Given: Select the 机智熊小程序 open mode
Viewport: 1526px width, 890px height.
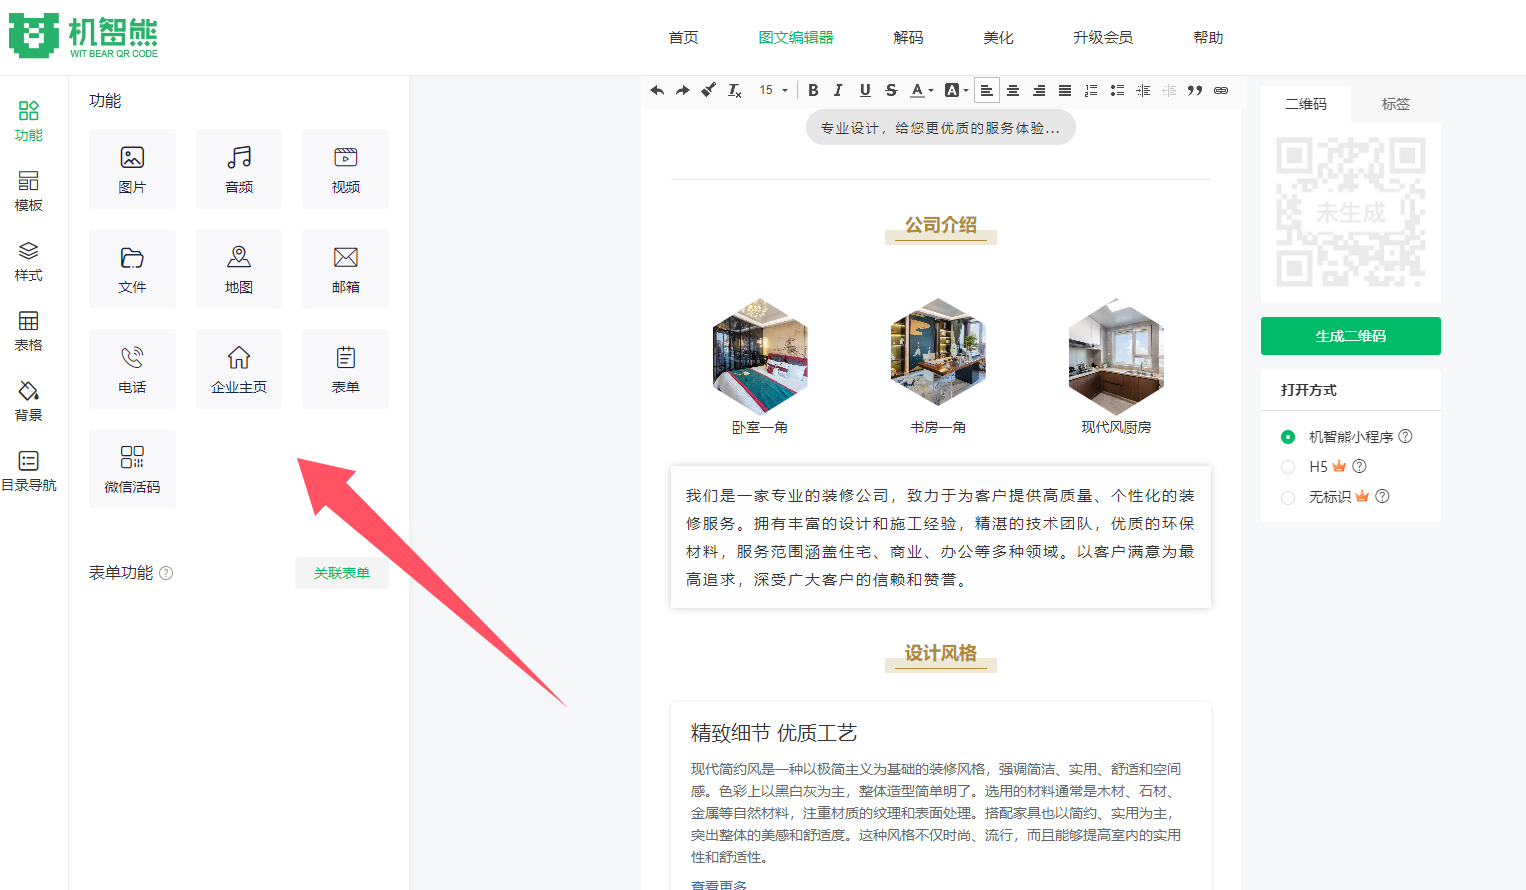Looking at the screenshot, I should 1288,437.
